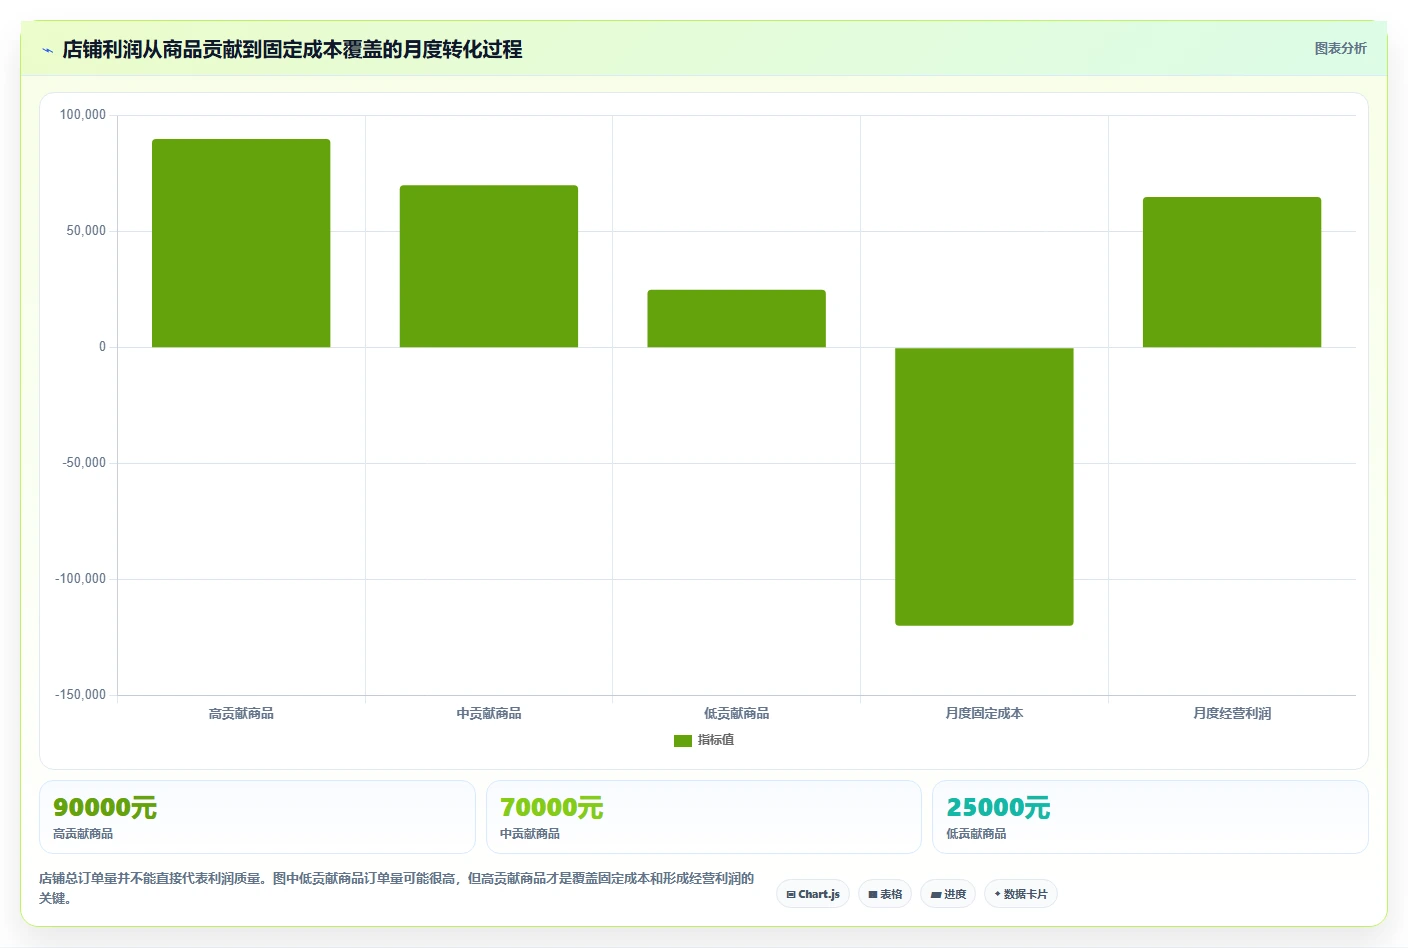Click the 店铺利润 chart title text
The width and height of the screenshot is (1408, 948).
click(292, 49)
